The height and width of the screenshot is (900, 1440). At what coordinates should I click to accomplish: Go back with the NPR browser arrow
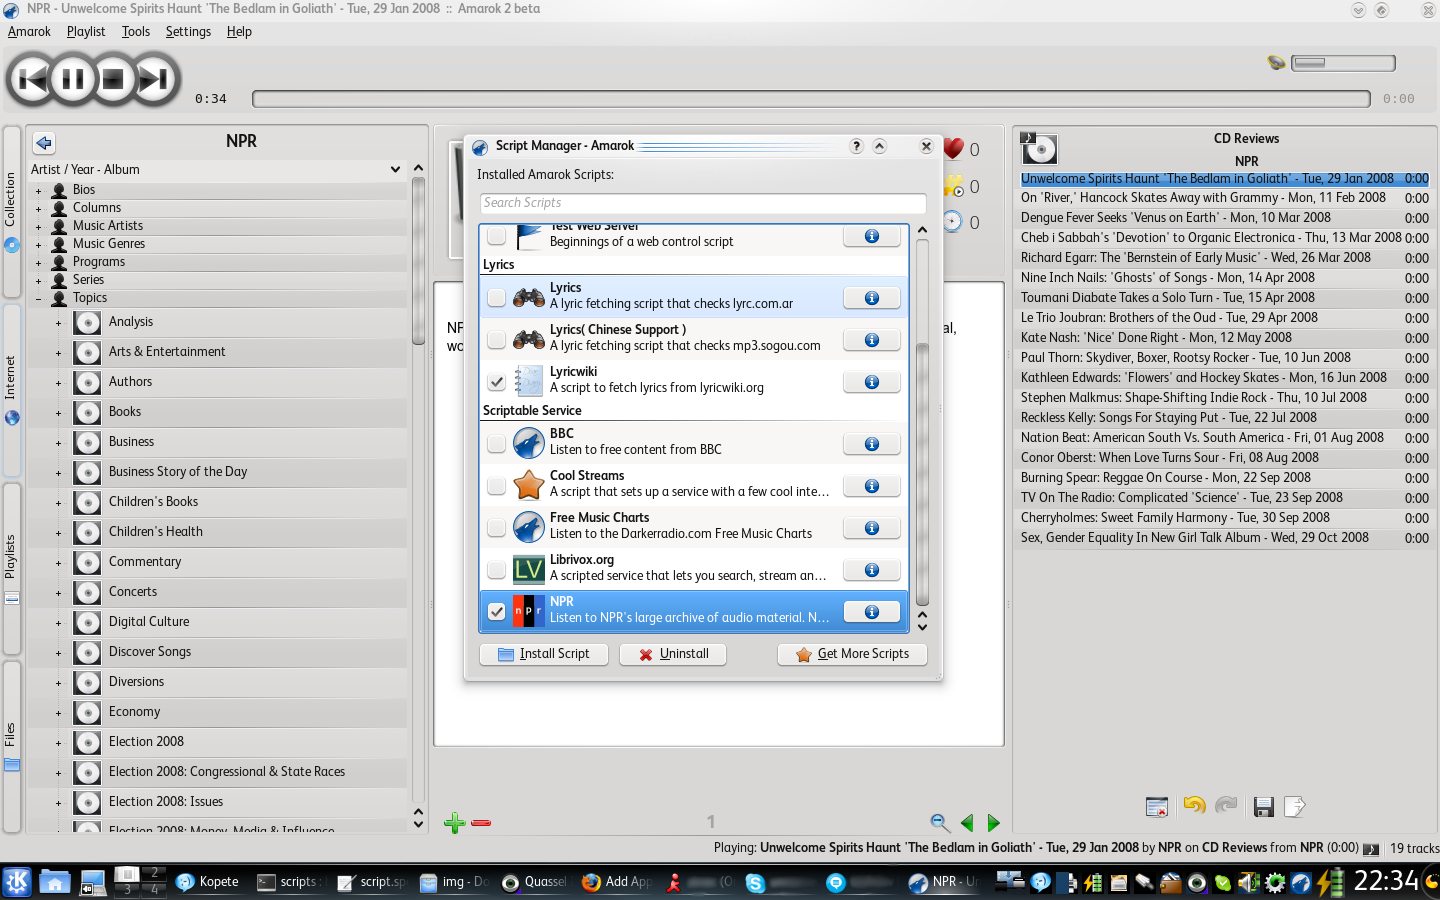[44, 143]
